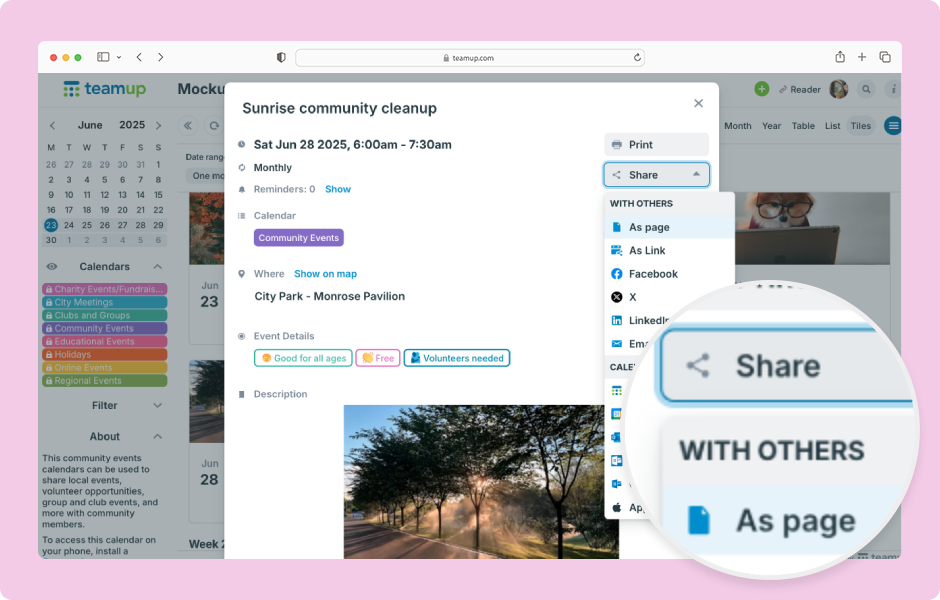Open the privacy report shield icon
940x600 pixels.
[x=281, y=58]
